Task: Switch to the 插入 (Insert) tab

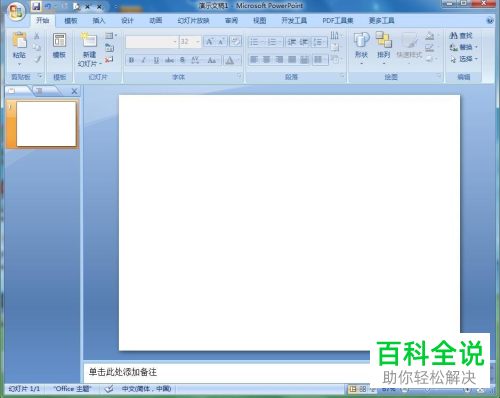Action: tap(99, 21)
